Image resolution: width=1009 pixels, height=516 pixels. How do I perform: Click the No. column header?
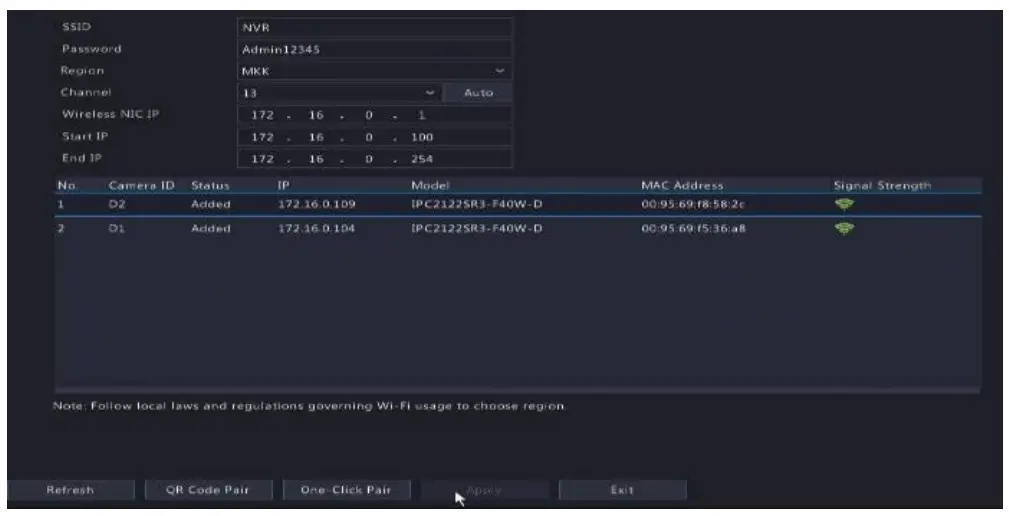67,185
